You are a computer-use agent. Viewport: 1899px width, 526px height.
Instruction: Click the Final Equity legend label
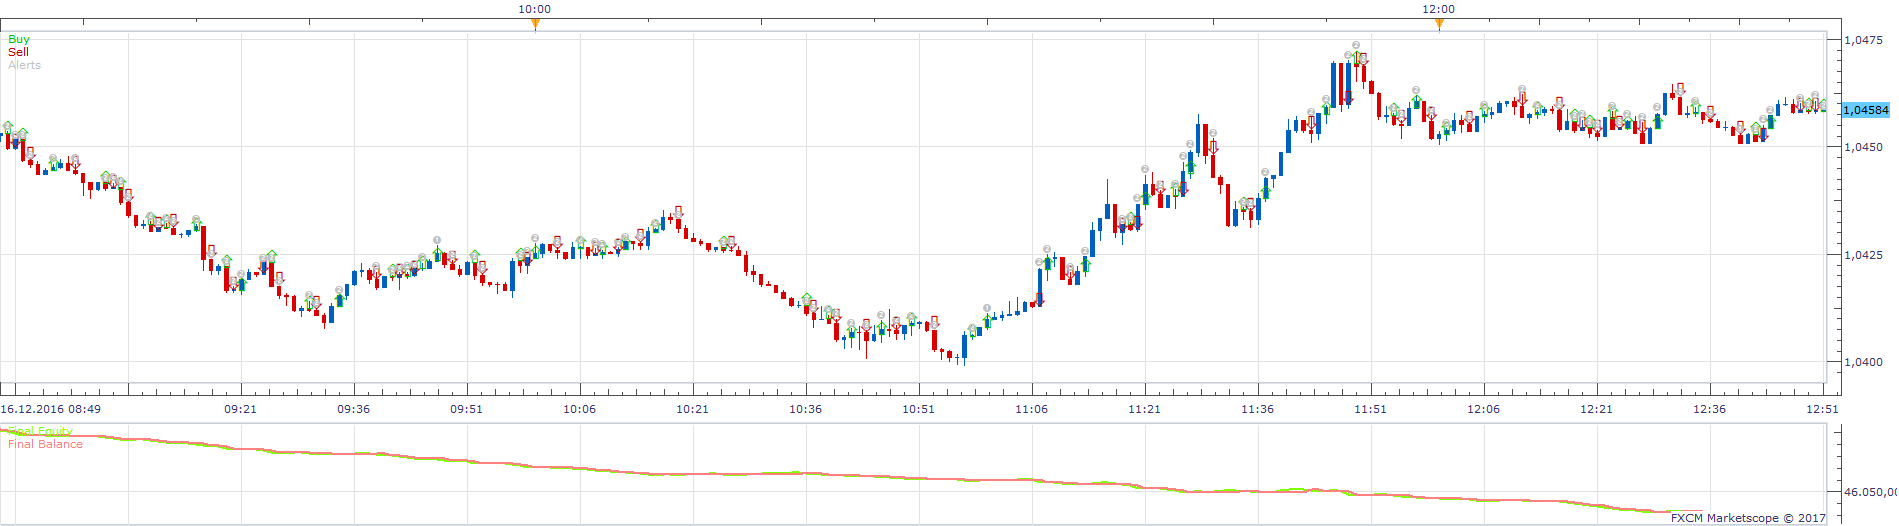click(x=40, y=431)
